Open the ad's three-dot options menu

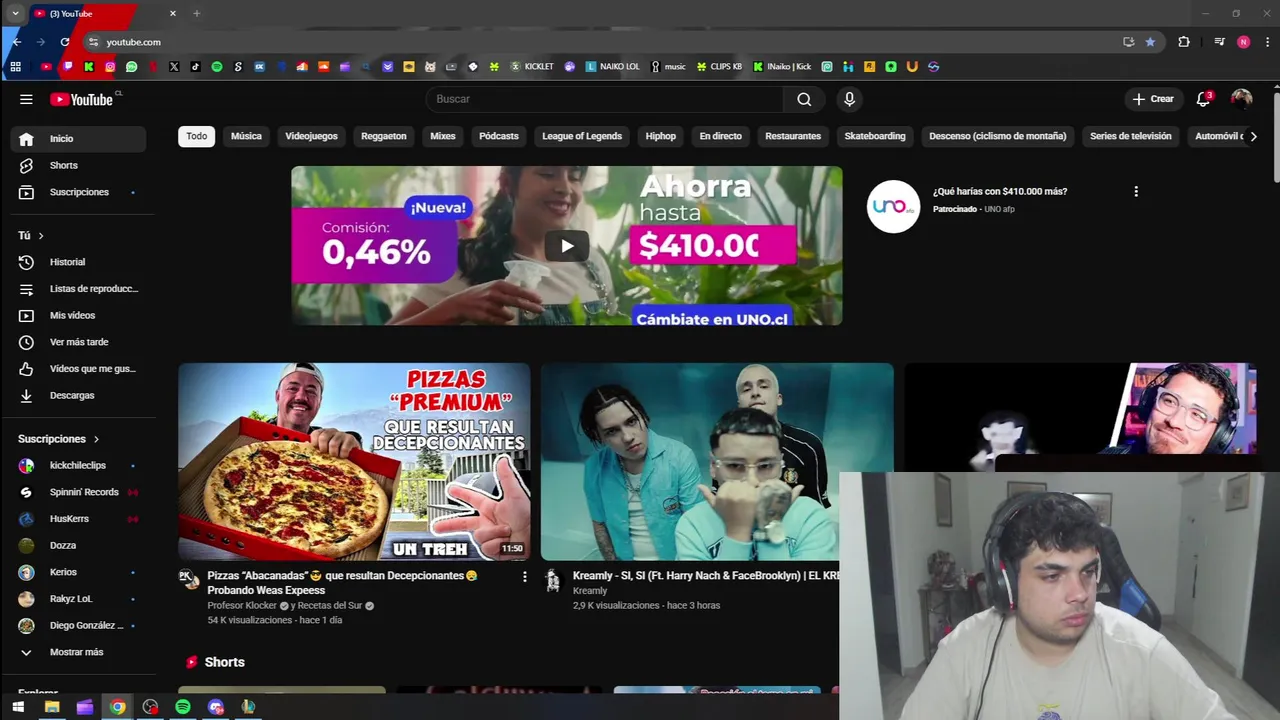point(1135,191)
